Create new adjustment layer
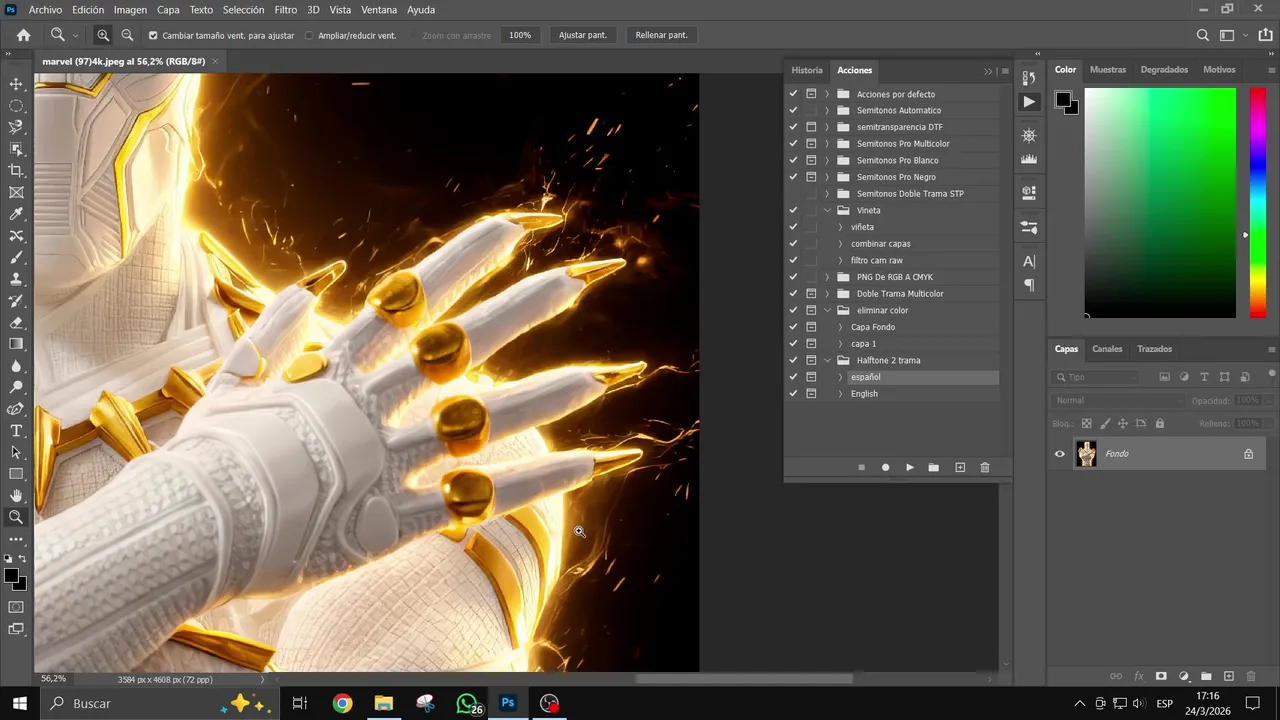The height and width of the screenshot is (720, 1280). 1184,677
